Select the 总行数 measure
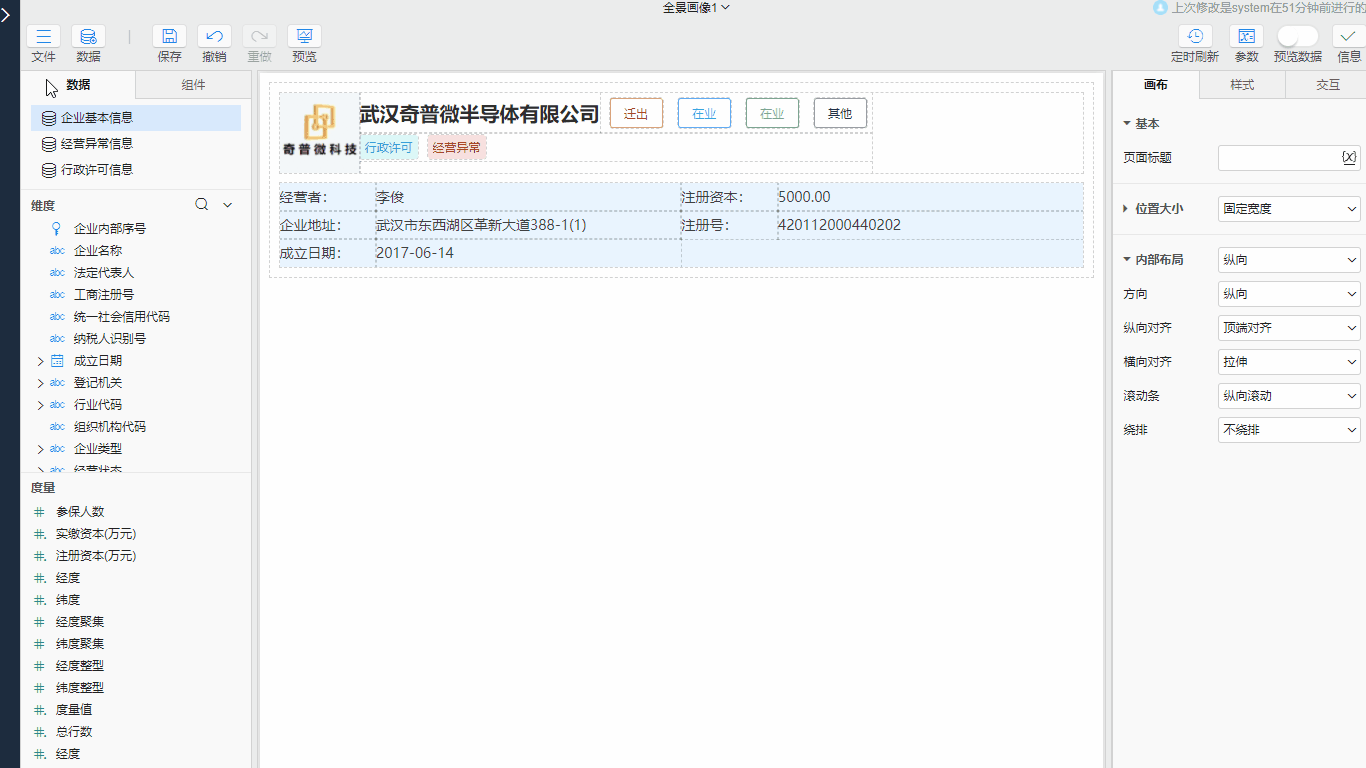This screenshot has width=1366, height=768. coord(74,732)
